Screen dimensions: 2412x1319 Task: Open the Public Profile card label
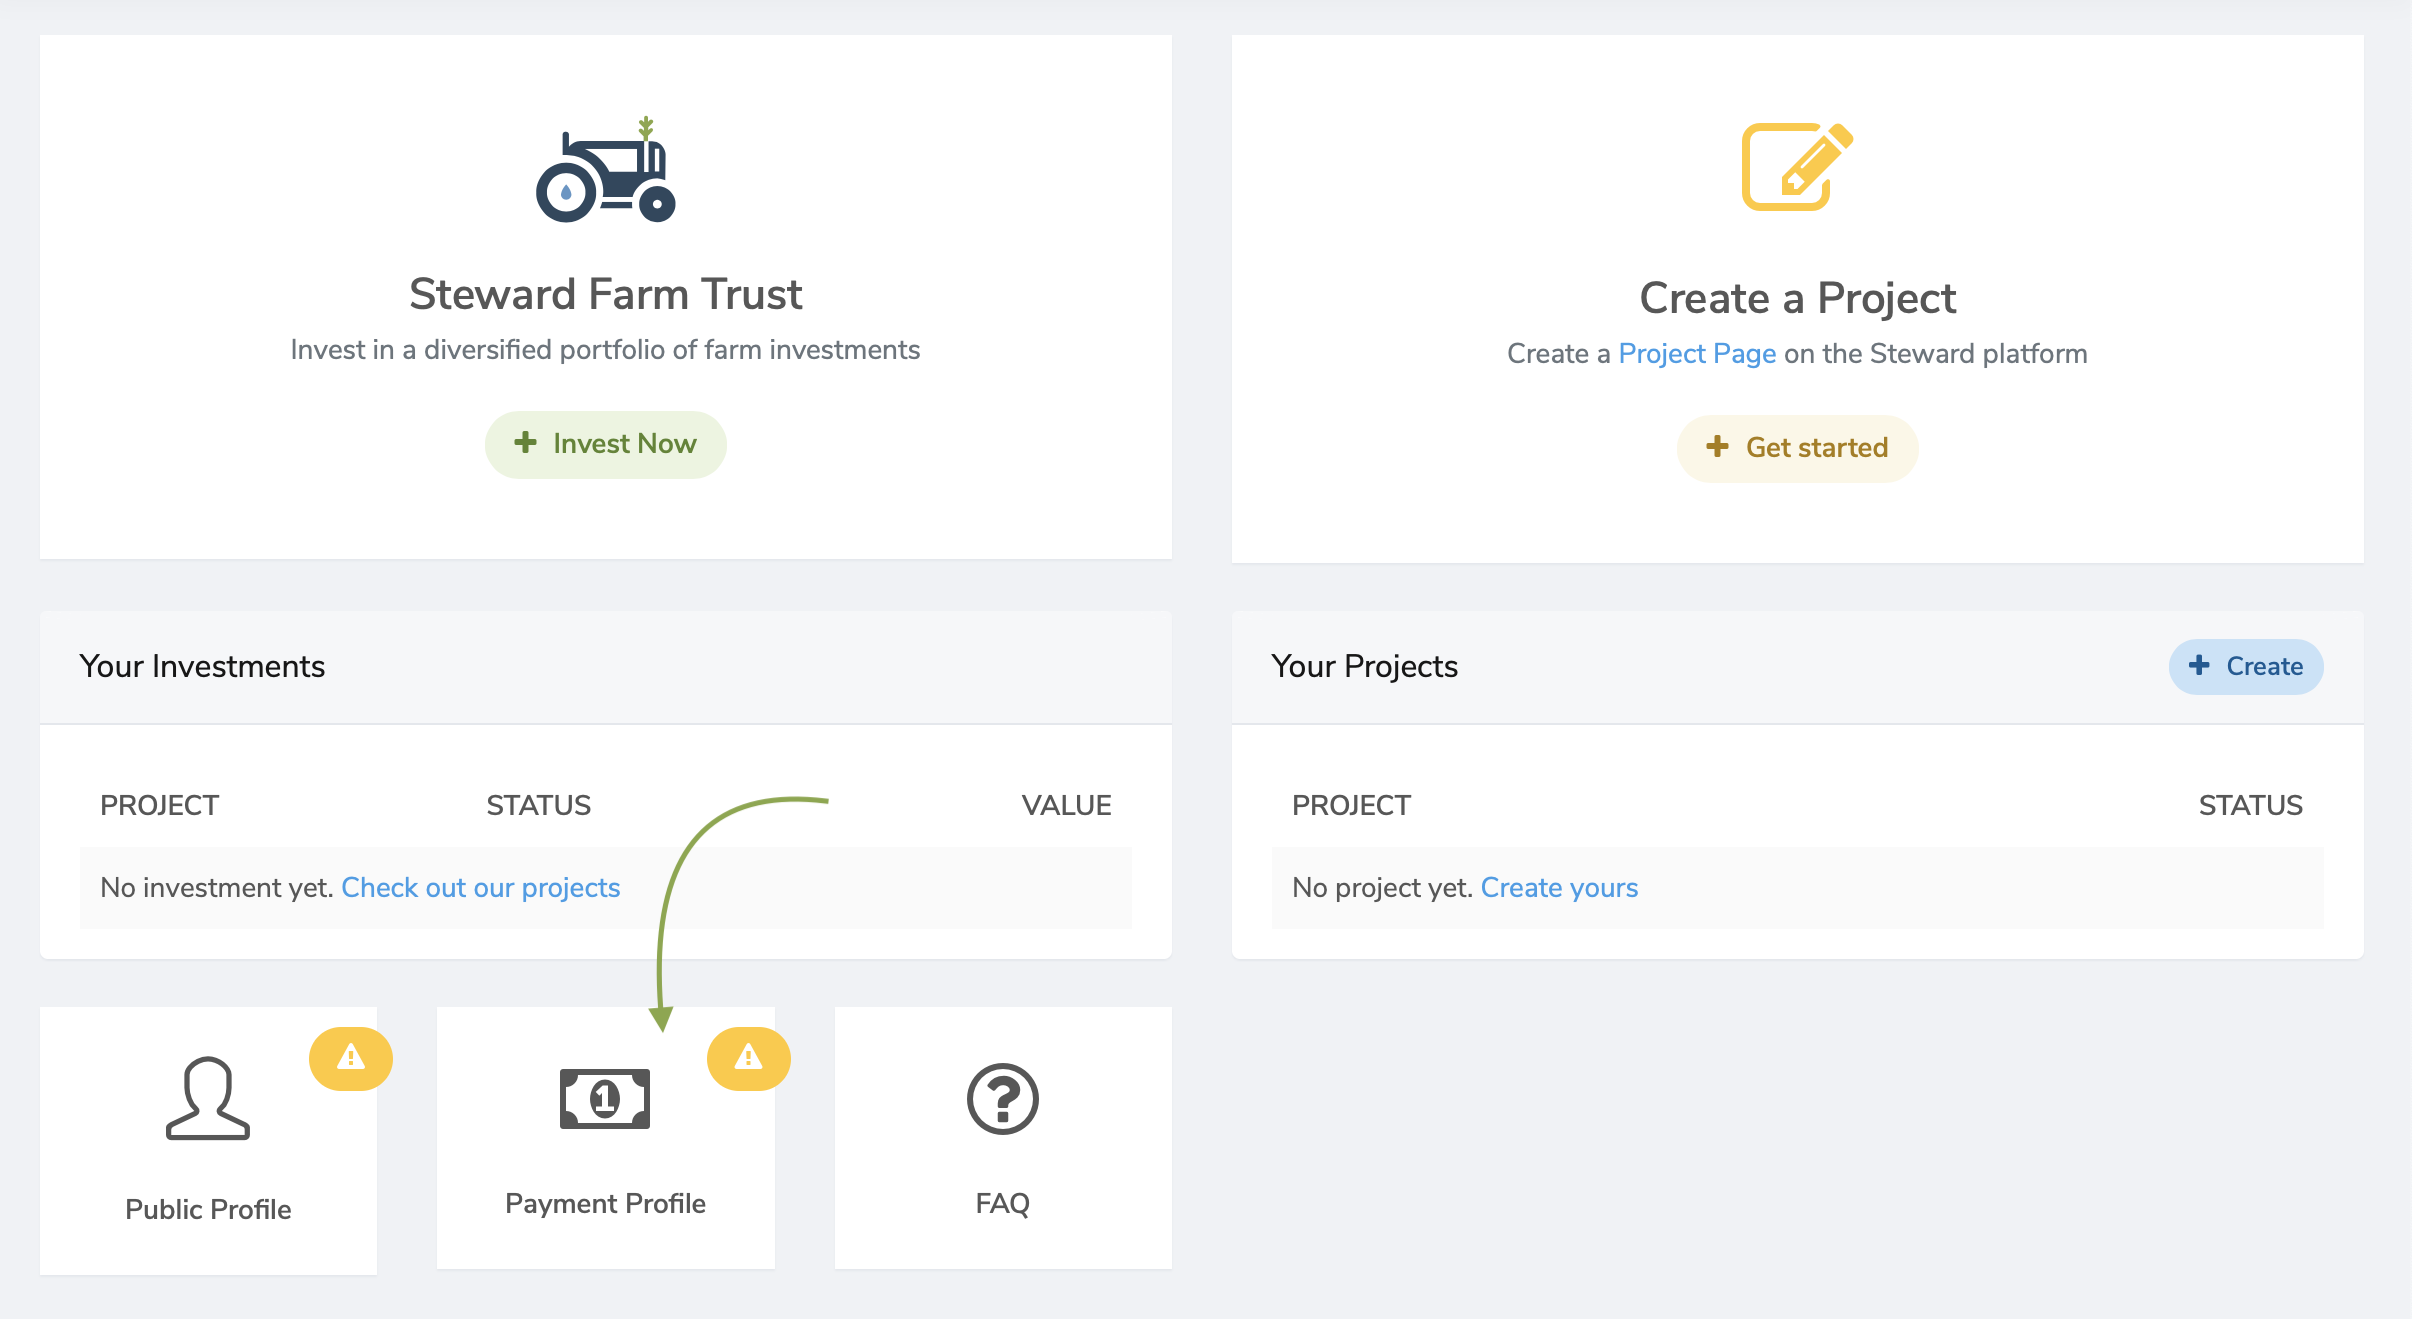coord(208,1209)
